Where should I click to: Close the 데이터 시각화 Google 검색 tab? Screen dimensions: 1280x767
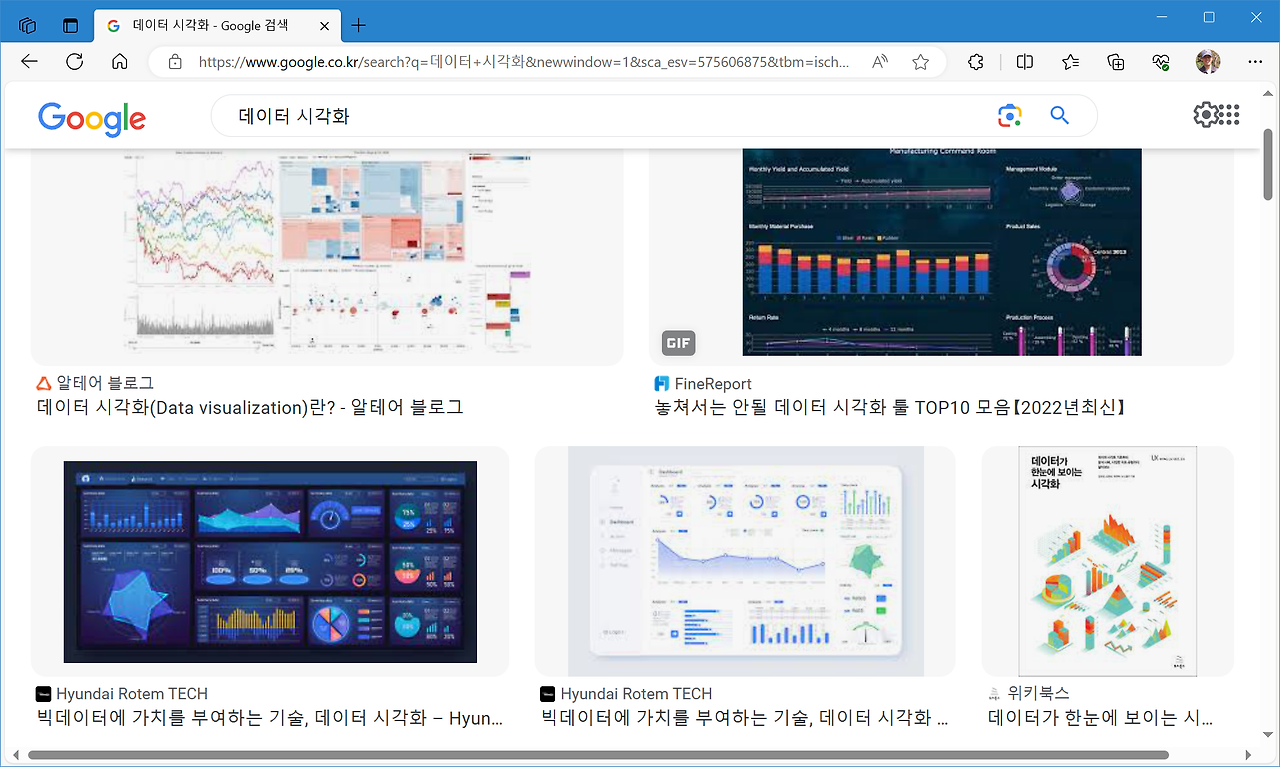[x=323, y=26]
